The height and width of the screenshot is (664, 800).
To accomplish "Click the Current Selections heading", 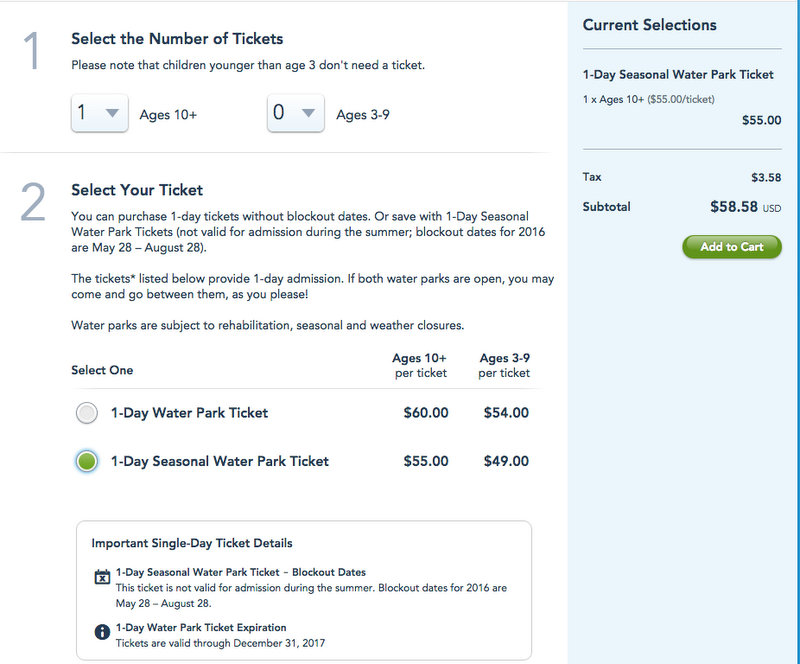I will (649, 24).
